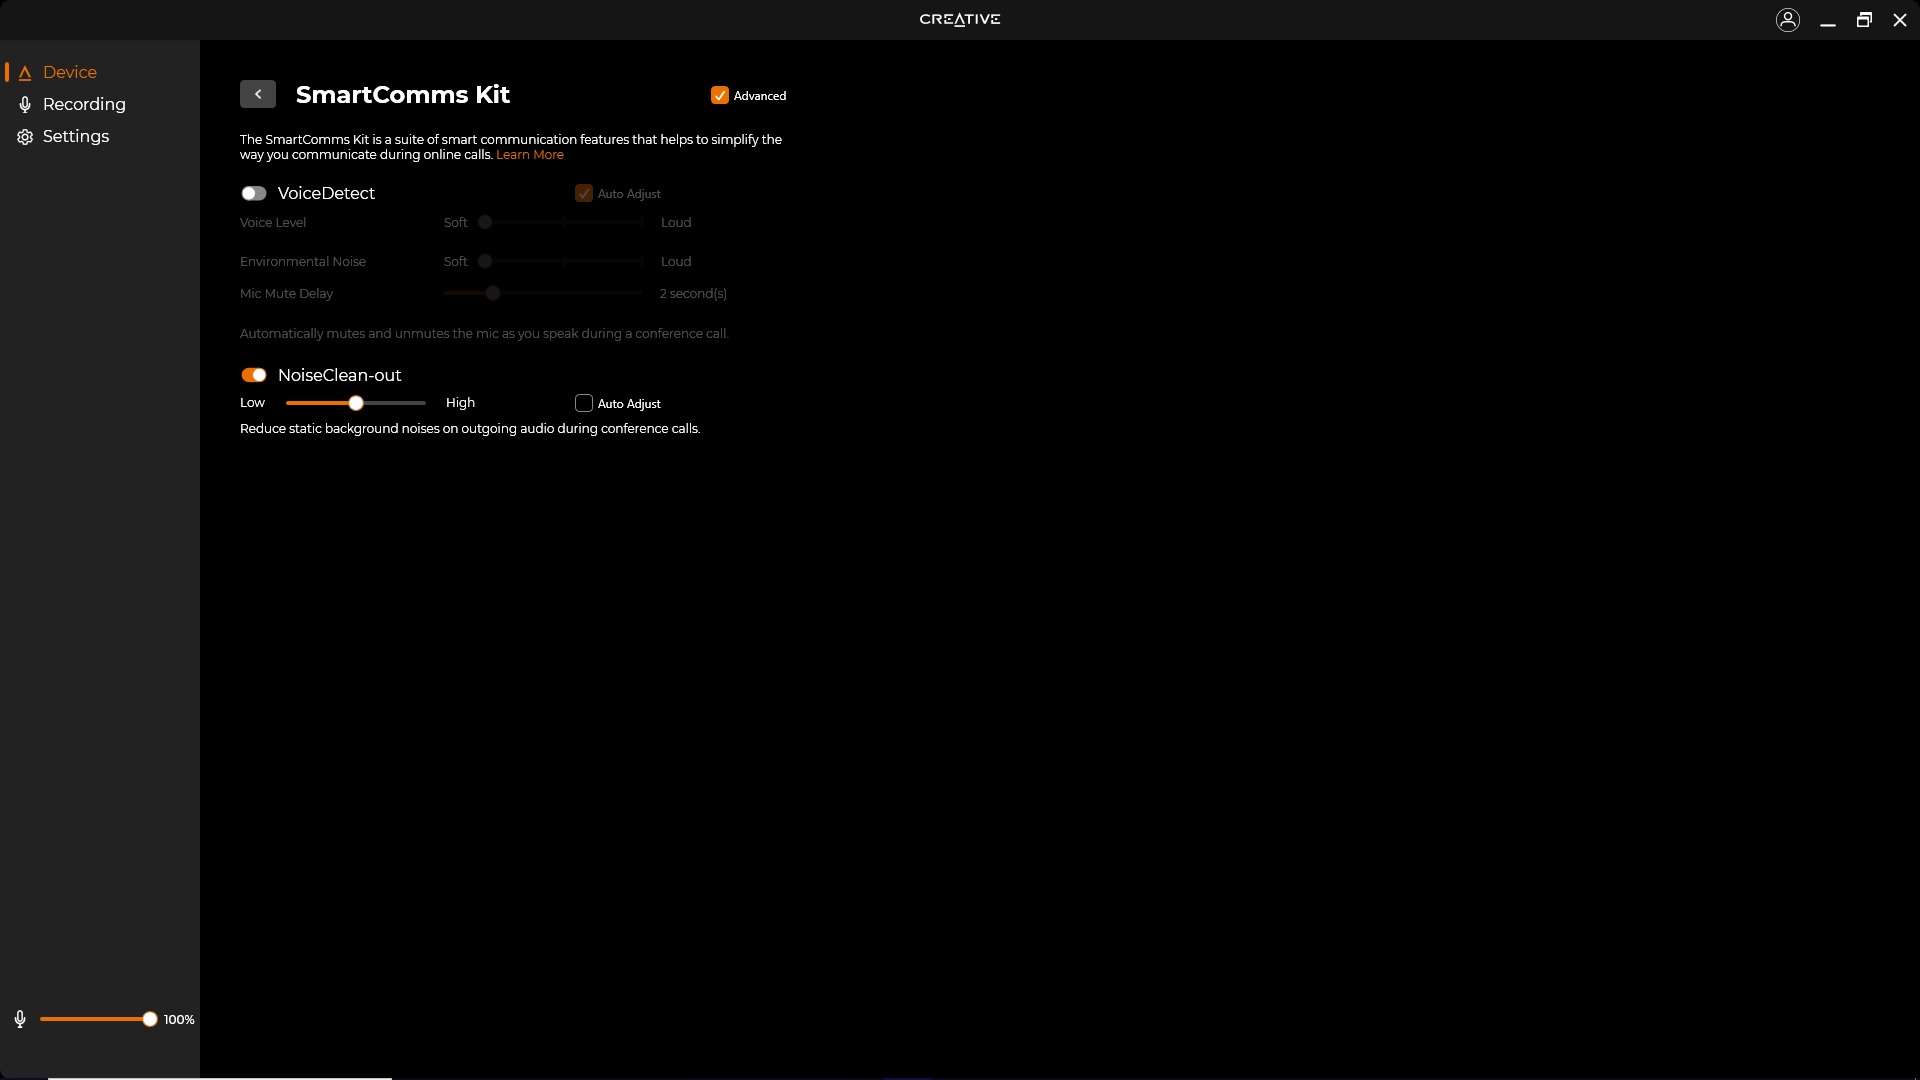
Task: Switch to the Recording tab
Action: click(84, 104)
